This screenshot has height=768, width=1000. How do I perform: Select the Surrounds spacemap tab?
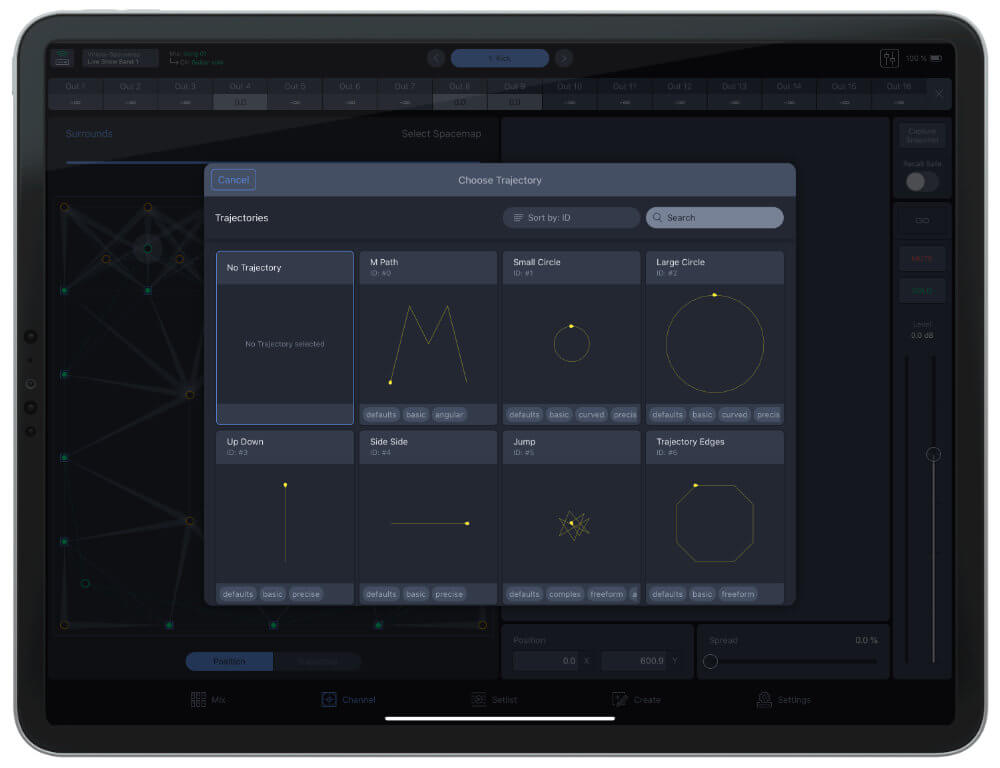pos(89,133)
